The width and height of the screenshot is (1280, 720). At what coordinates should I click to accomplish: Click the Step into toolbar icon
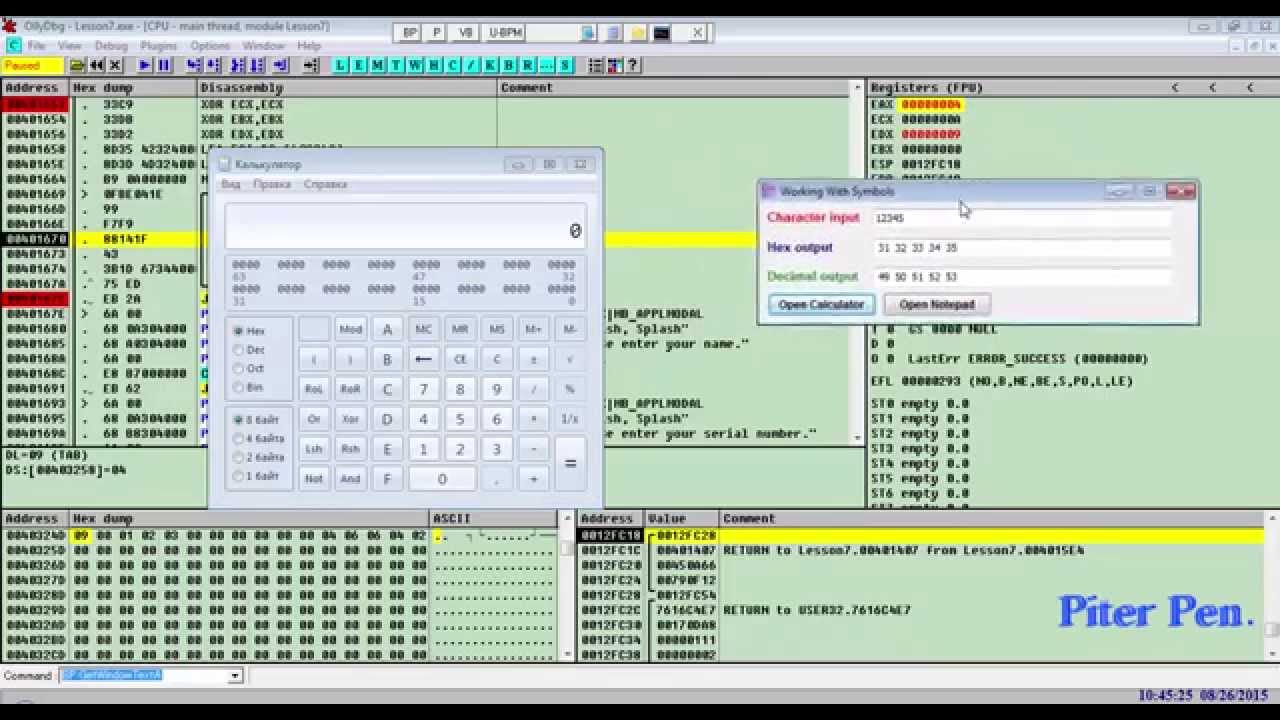point(194,65)
